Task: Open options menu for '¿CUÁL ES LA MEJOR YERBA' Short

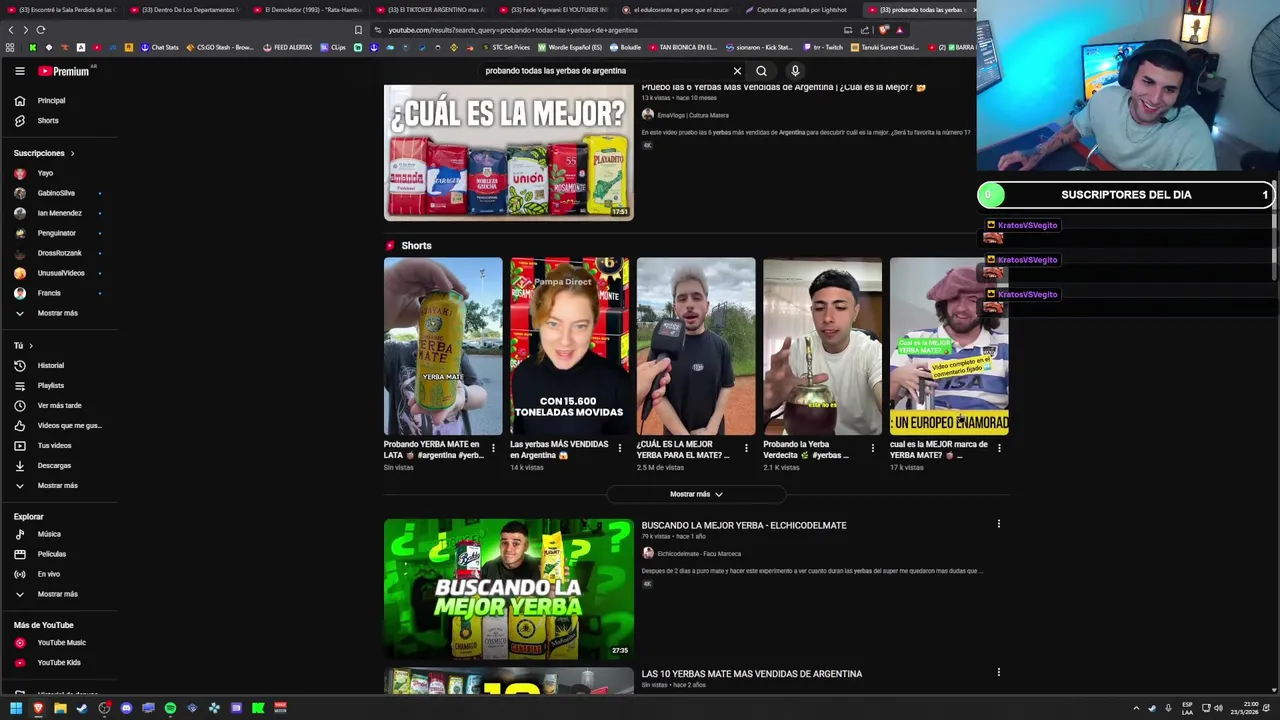Action: coord(746,448)
